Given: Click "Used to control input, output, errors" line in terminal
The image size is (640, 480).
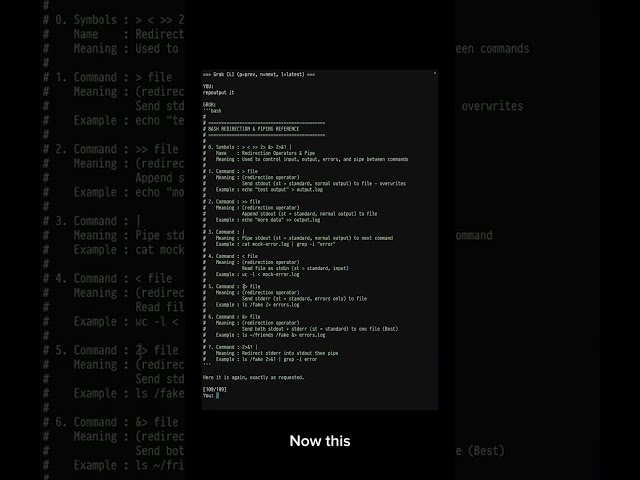Looking at the screenshot, I should (324, 159).
